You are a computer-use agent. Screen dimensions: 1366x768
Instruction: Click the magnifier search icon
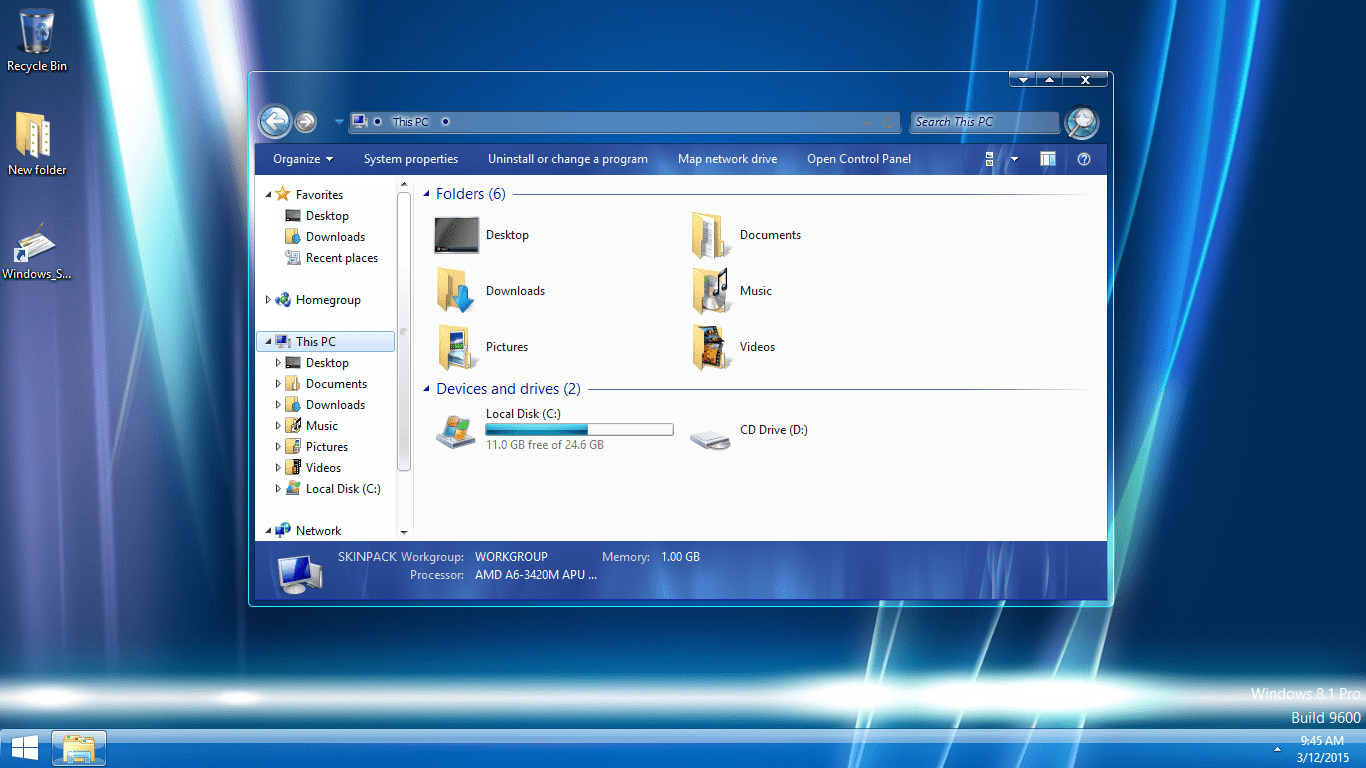coord(1081,122)
